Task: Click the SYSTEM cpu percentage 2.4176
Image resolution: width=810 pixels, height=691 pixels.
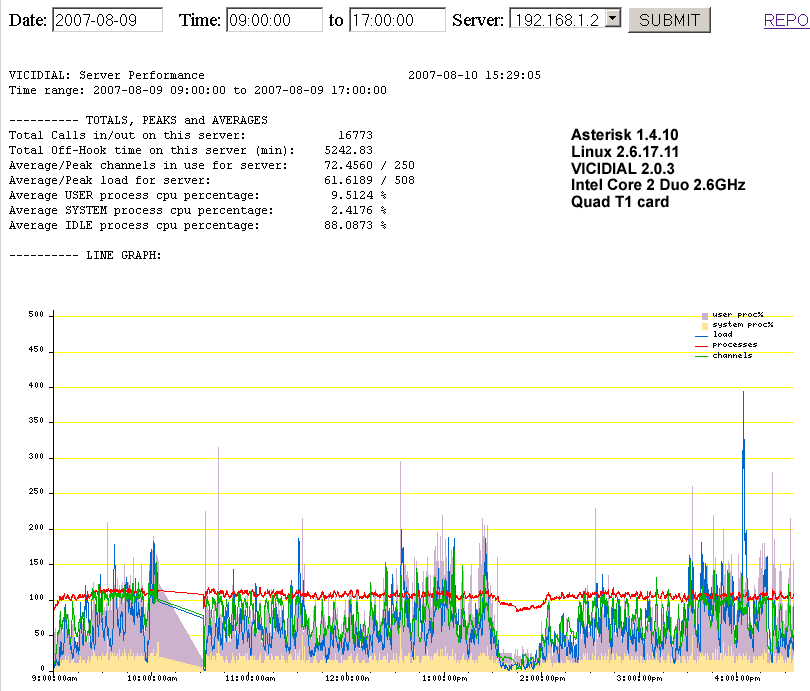Action: (352, 210)
